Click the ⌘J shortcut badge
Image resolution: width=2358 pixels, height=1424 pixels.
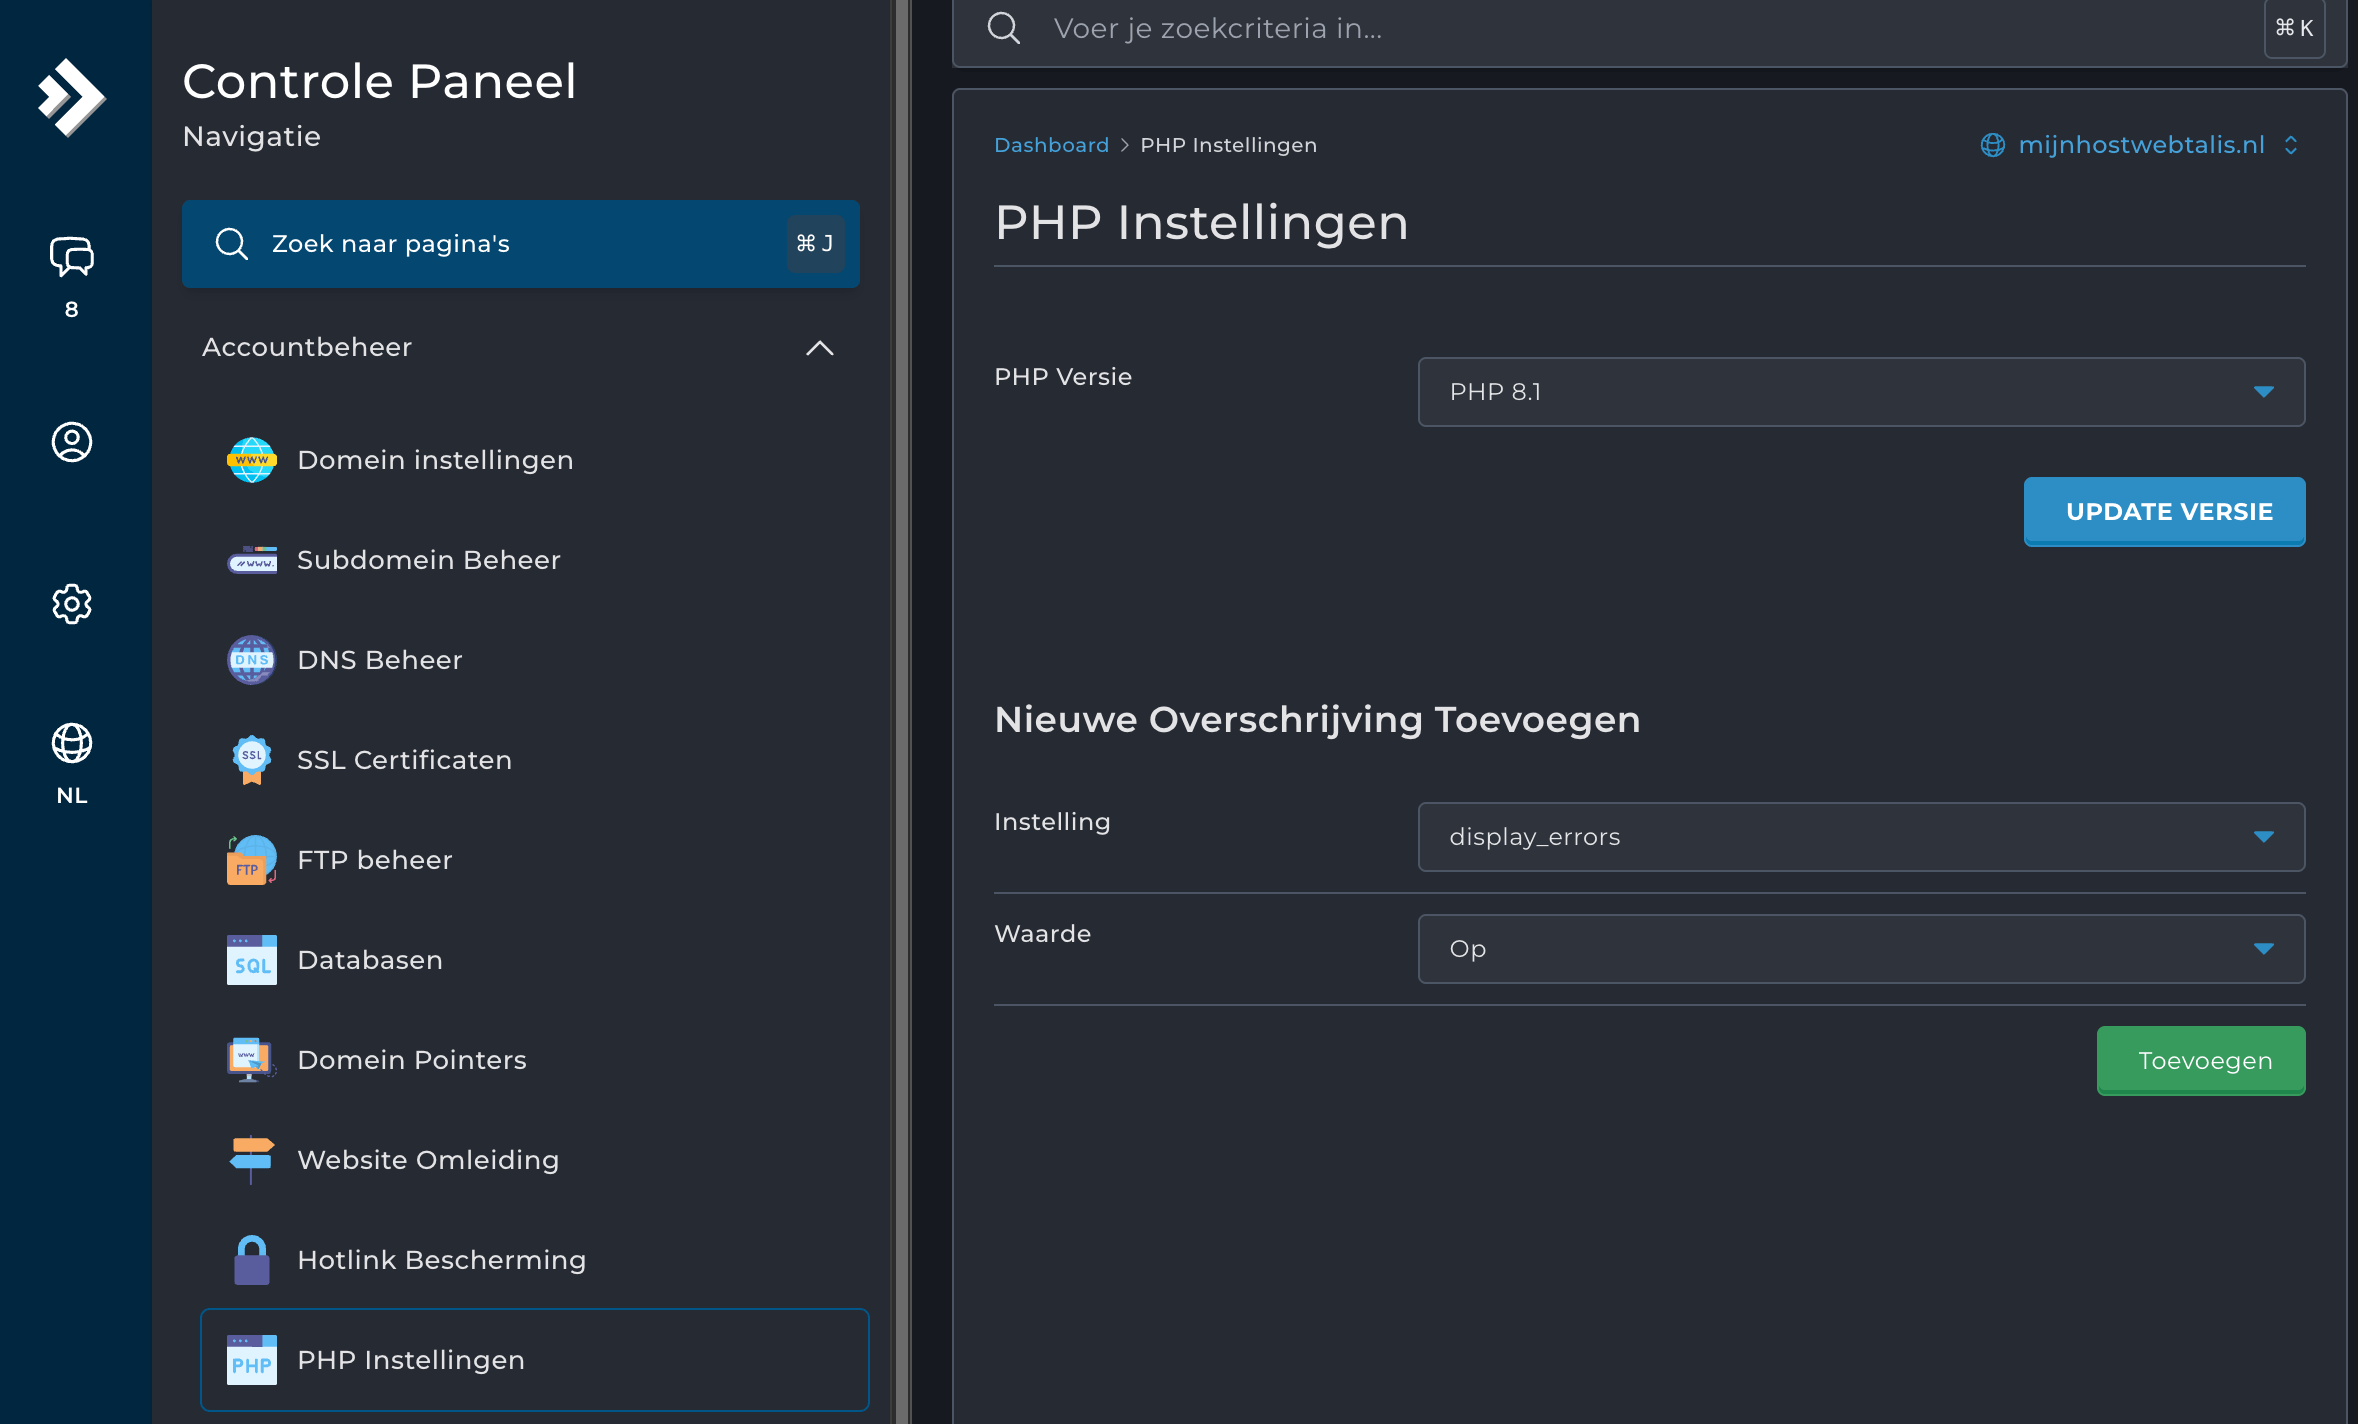[x=815, y=244]
